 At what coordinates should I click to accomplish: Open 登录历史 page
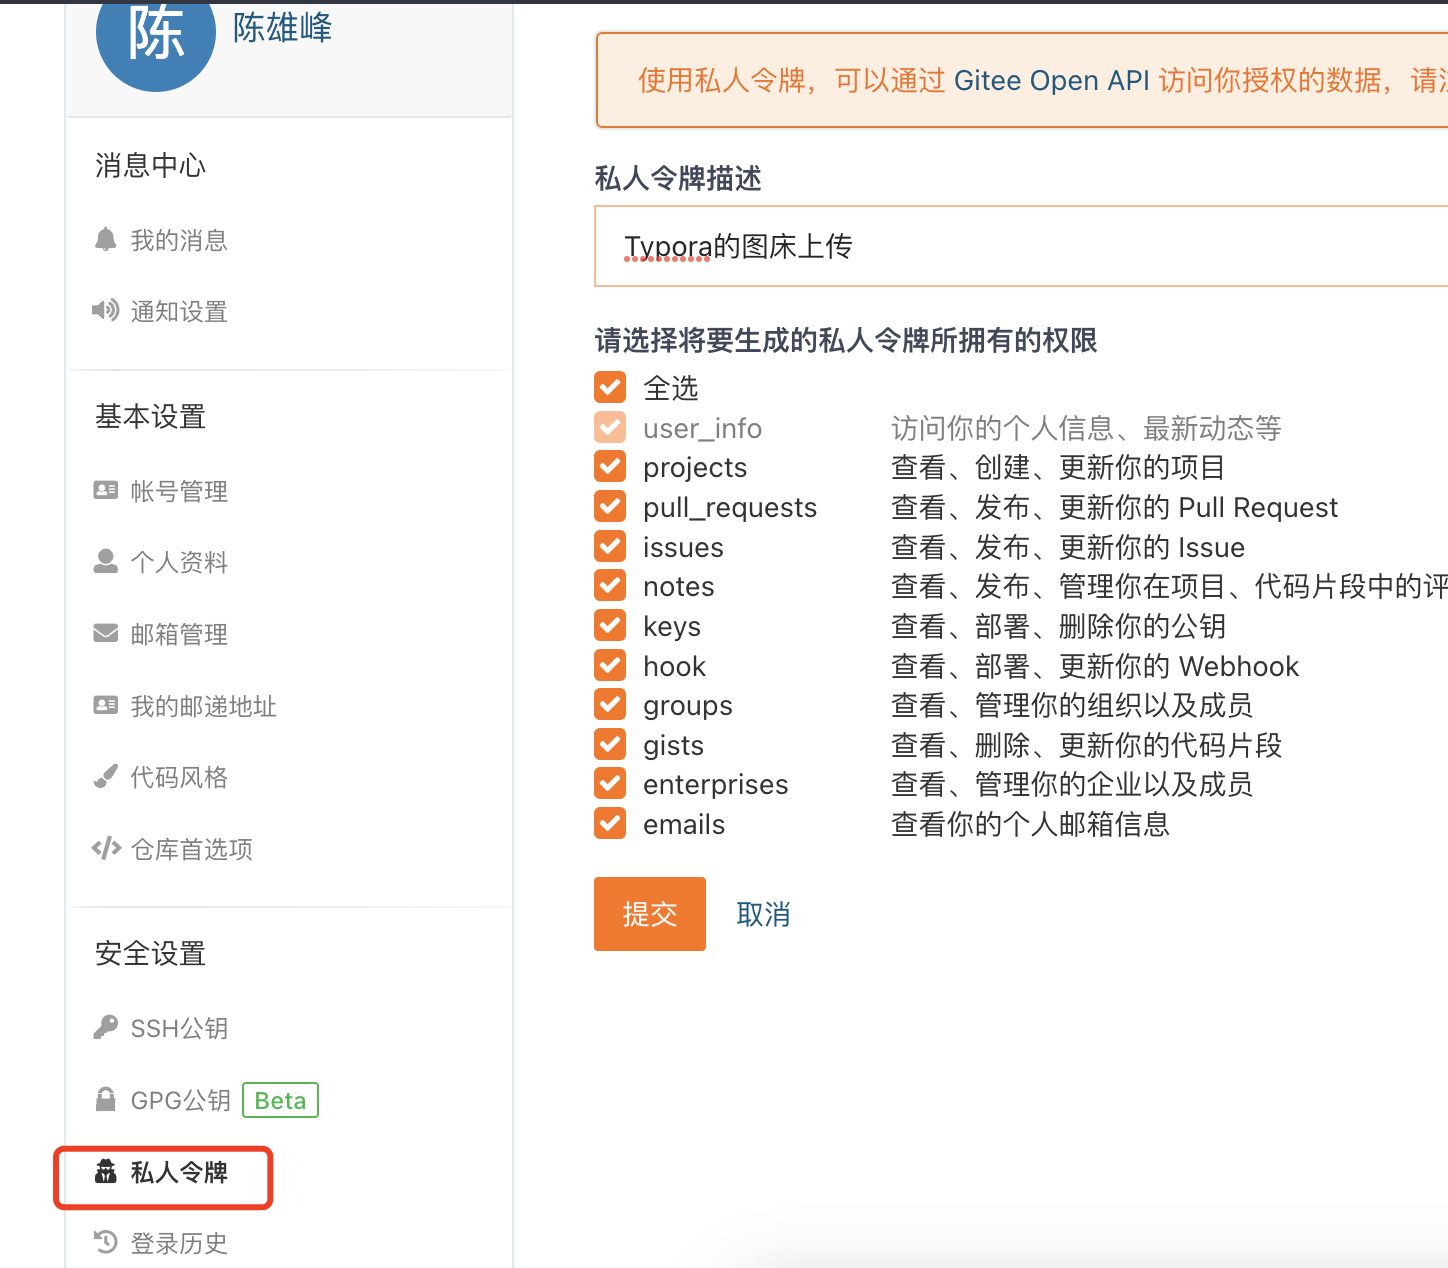click(179, 1243)
